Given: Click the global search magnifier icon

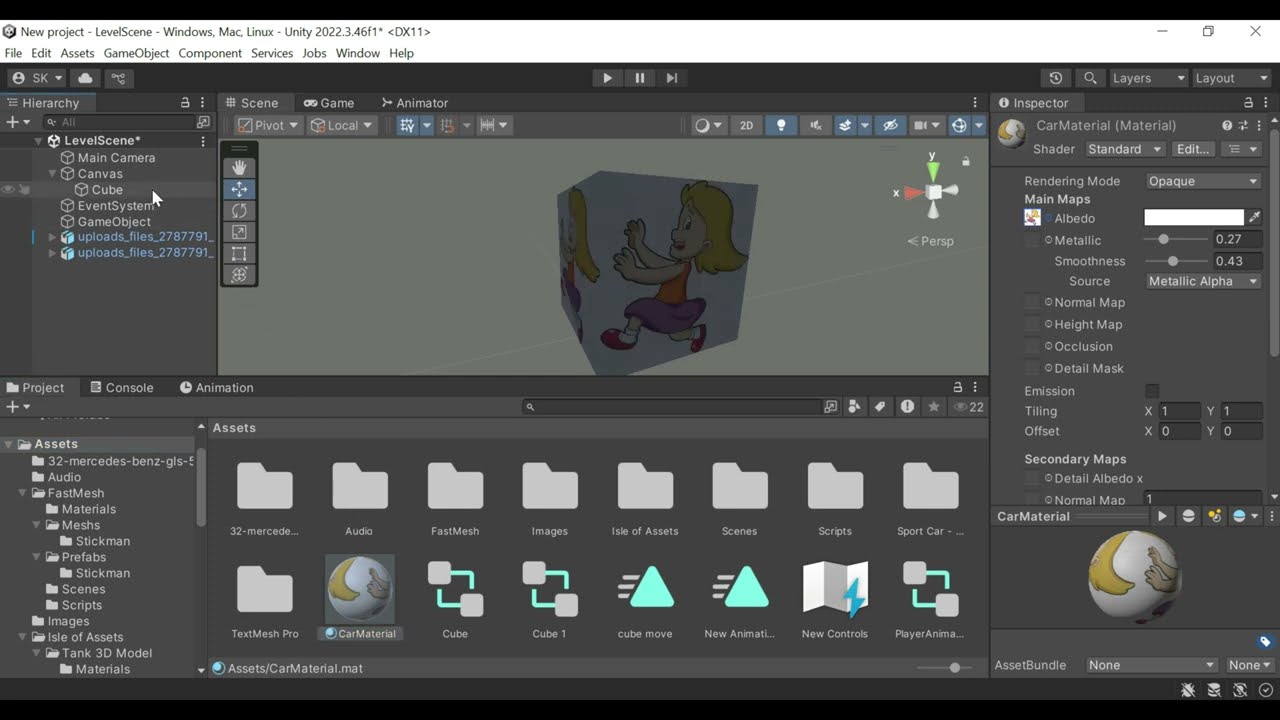Looking at the screenshot, I should click(x=1090, y=78).
